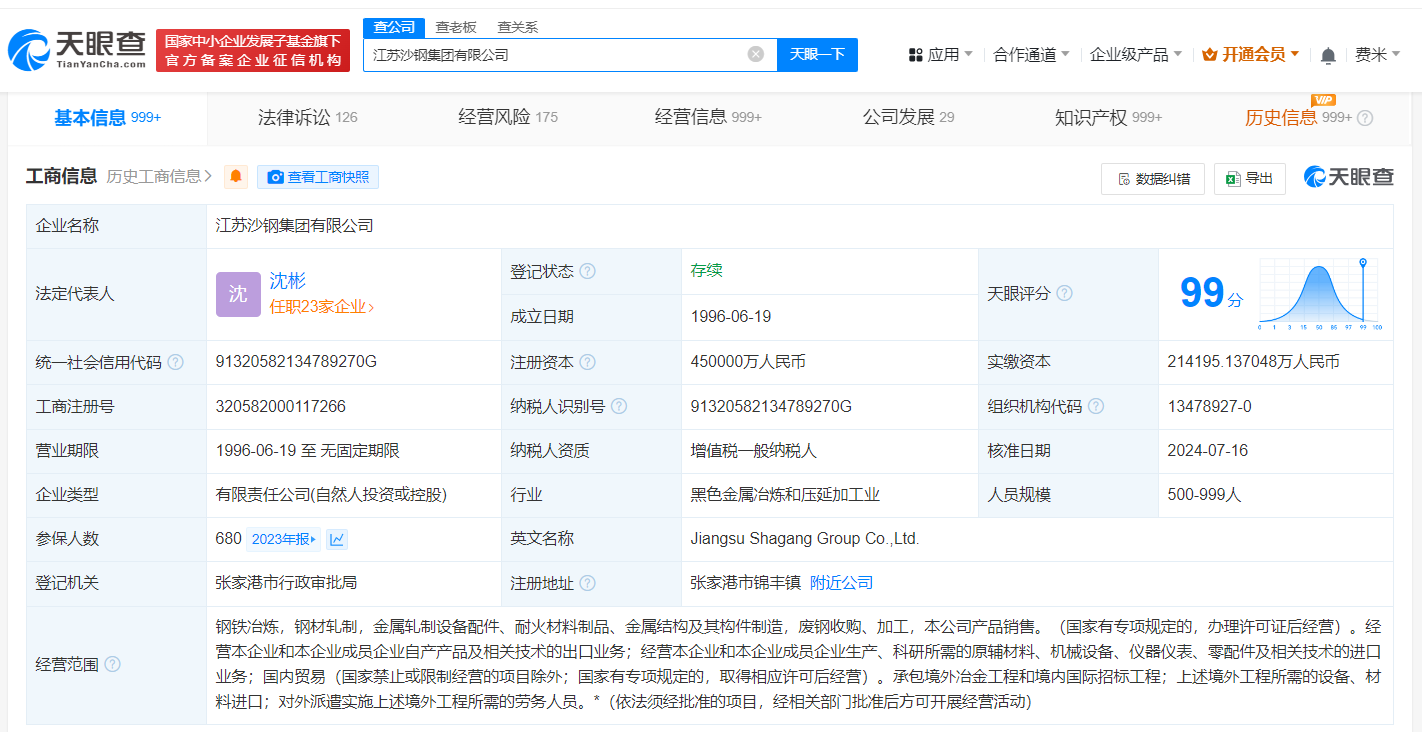This screenshot has width=1422, height=732.
Task: Open the trend chart icon next to 2023年报
Action: click(337, 539)
